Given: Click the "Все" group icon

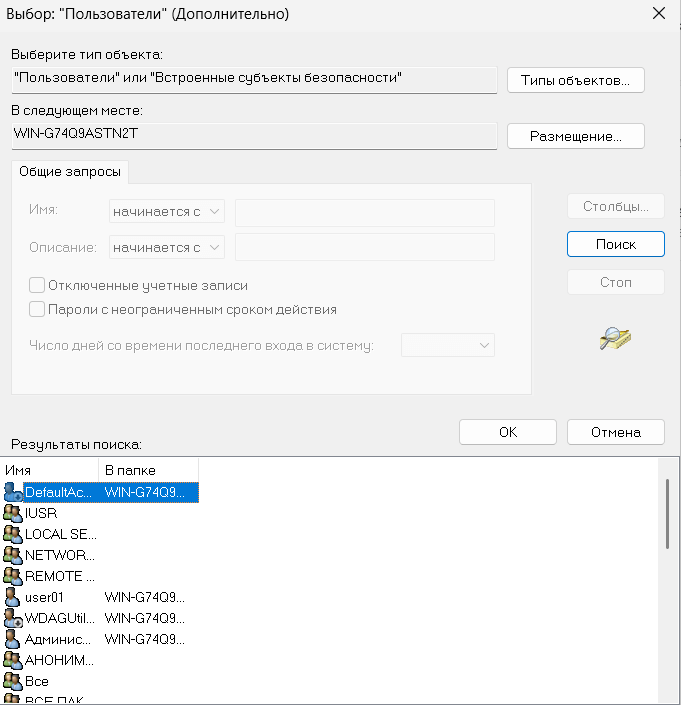Looking at the screenshot, I should pyautogui.click(x=13, y=681).
